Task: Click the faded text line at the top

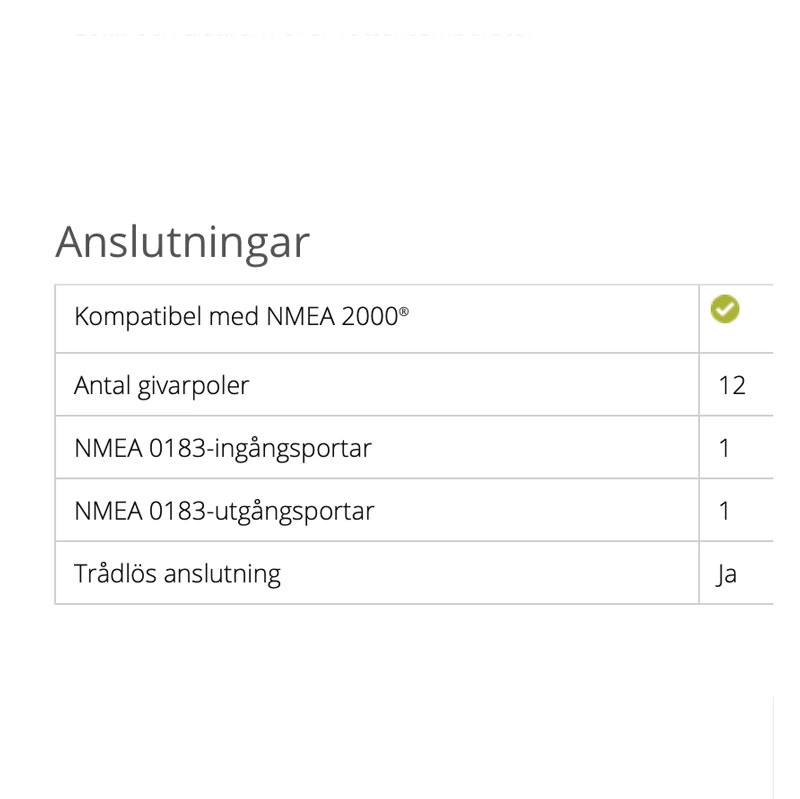Action: tap(300, 30)
